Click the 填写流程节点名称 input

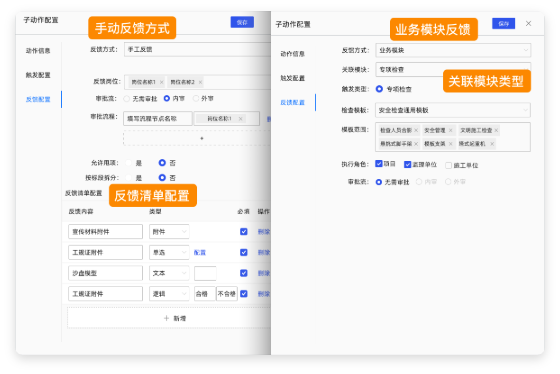(x=158, y=119)
